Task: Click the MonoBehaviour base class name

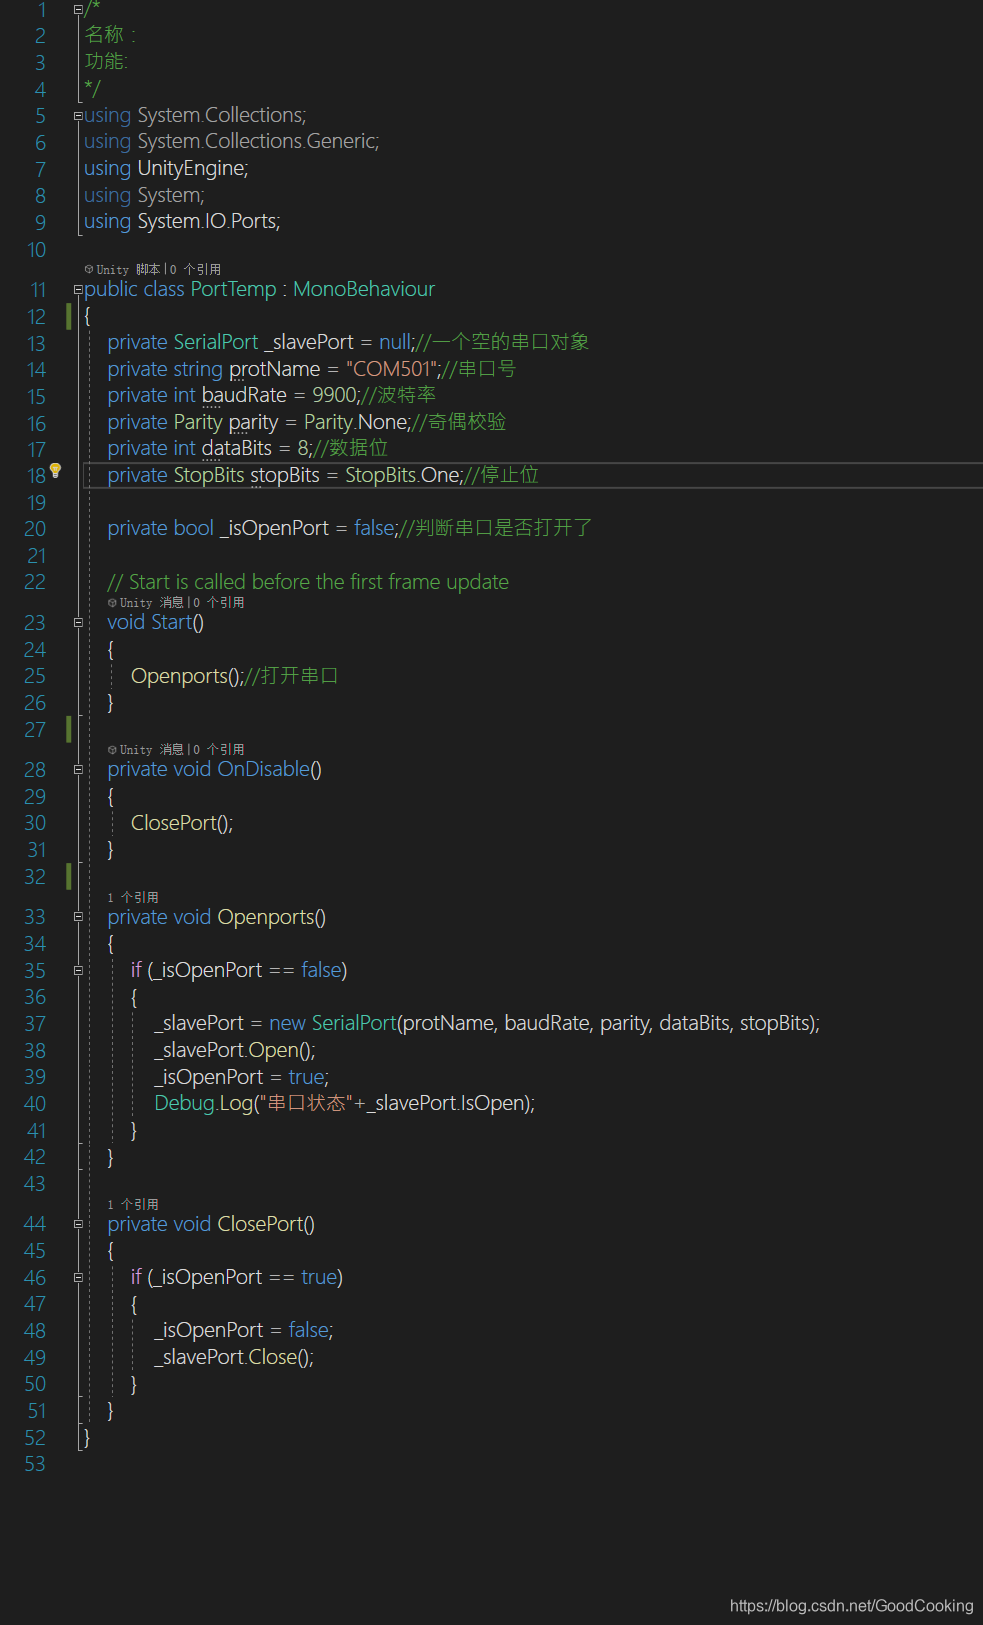Action: click(364, 289)
